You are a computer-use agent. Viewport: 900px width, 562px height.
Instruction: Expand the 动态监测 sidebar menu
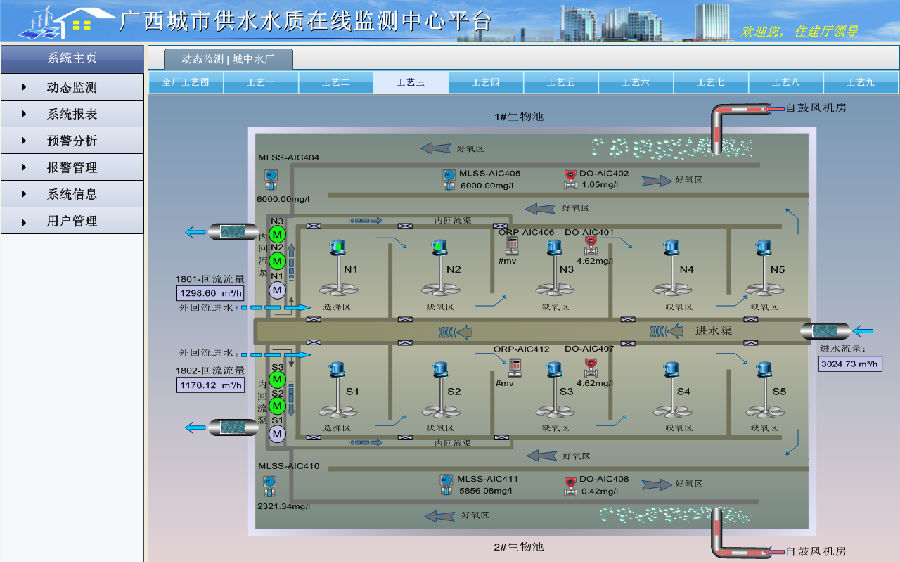pyautogui.click(x=71, y=88)
